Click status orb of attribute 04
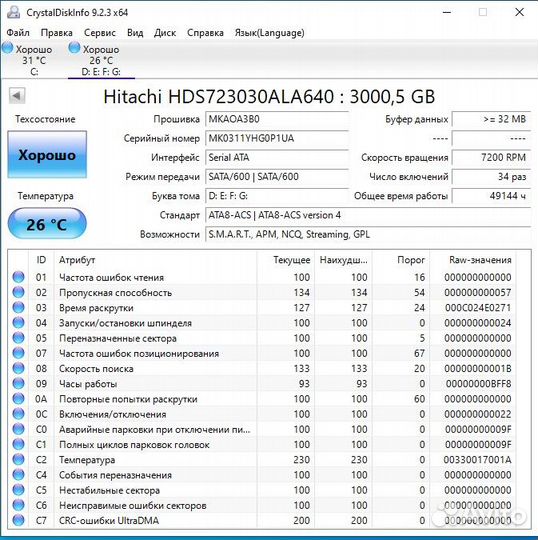This screenshot has width=538, height=540. [x=18, y=322]
